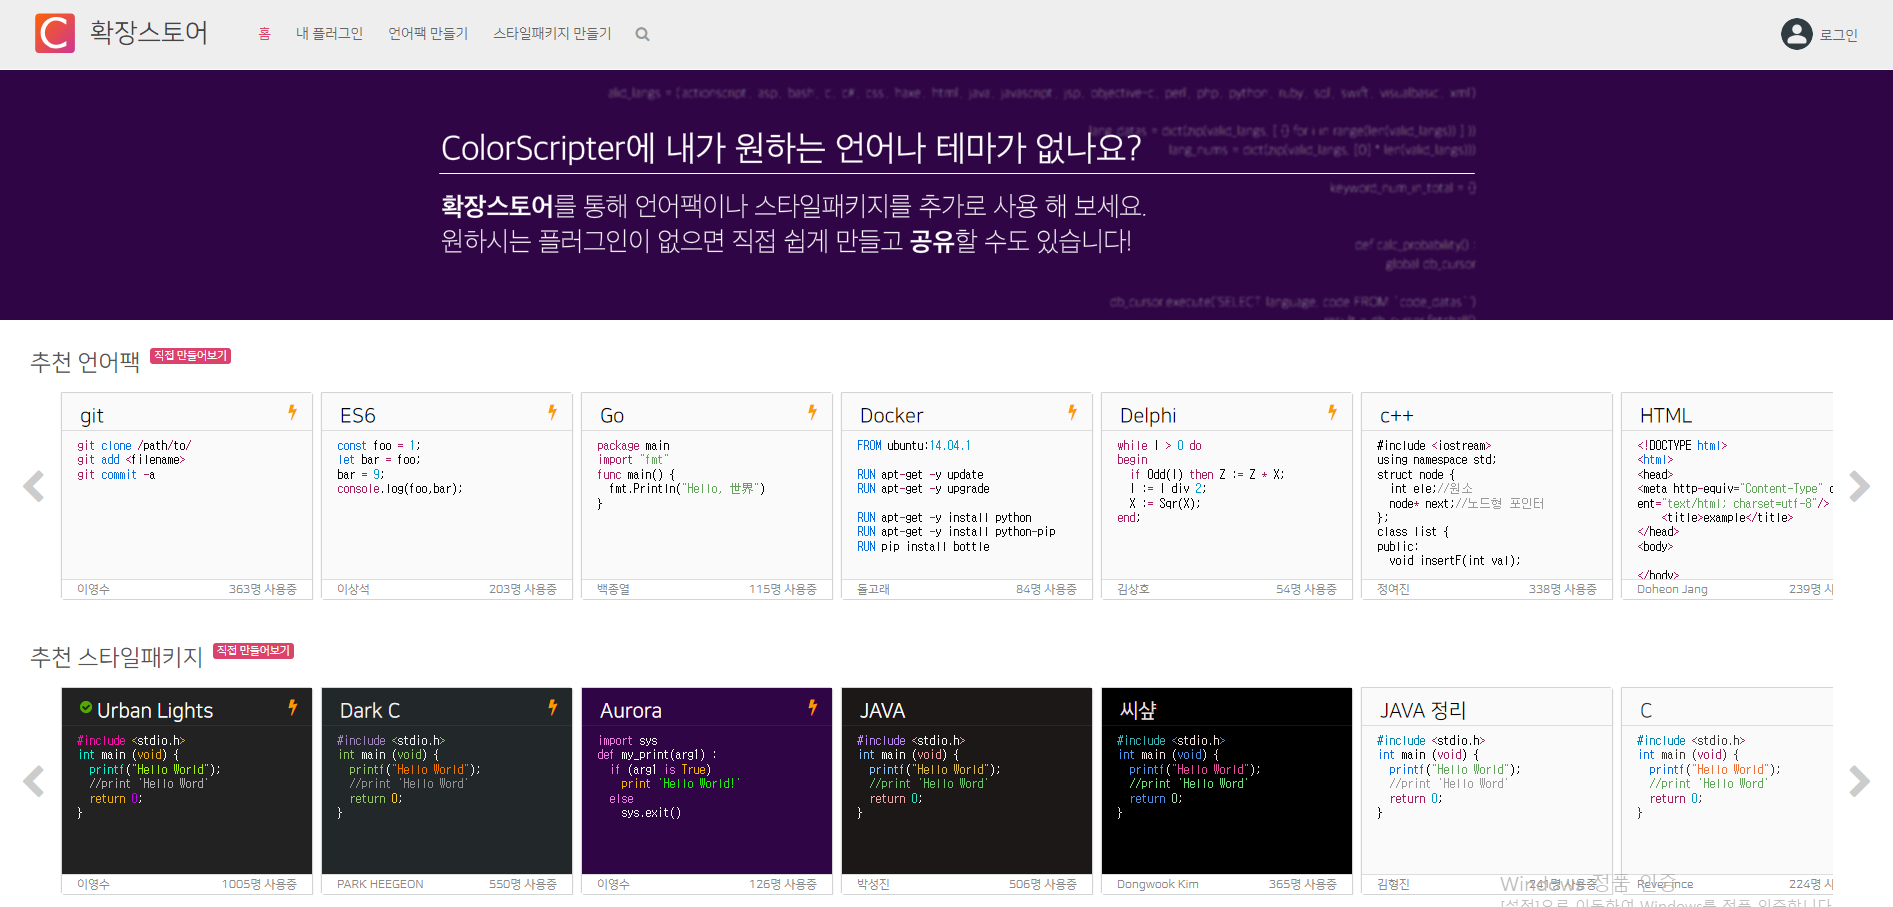Click author 백종열 on Go card
The width and height of the screenshot is (1893, 907).
click(613, 589)
